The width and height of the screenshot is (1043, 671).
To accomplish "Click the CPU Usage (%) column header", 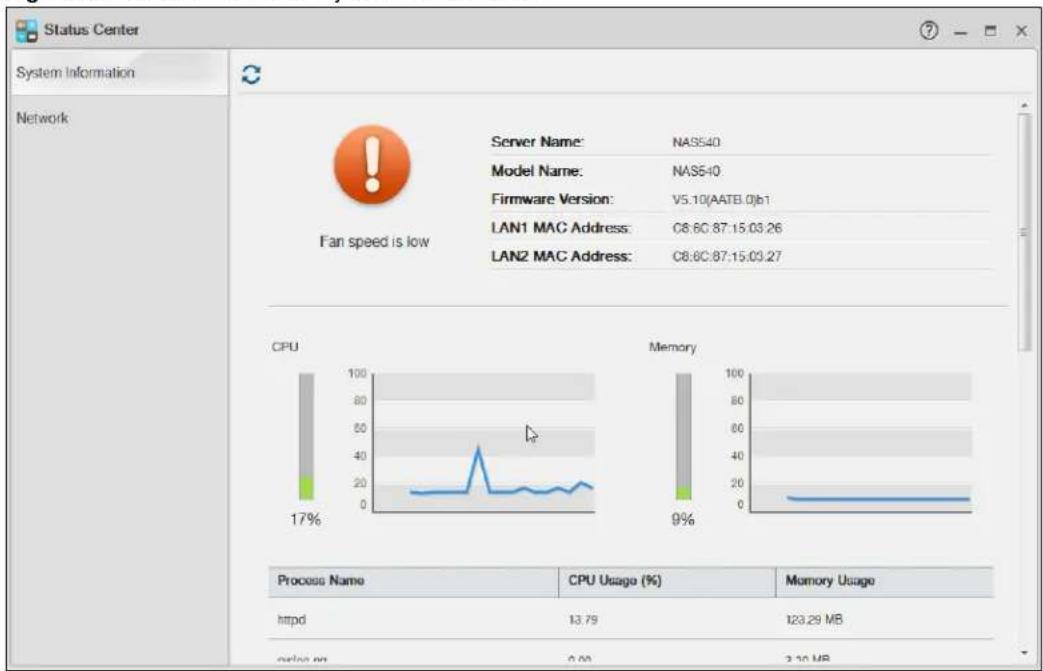I will coord(667,581).
